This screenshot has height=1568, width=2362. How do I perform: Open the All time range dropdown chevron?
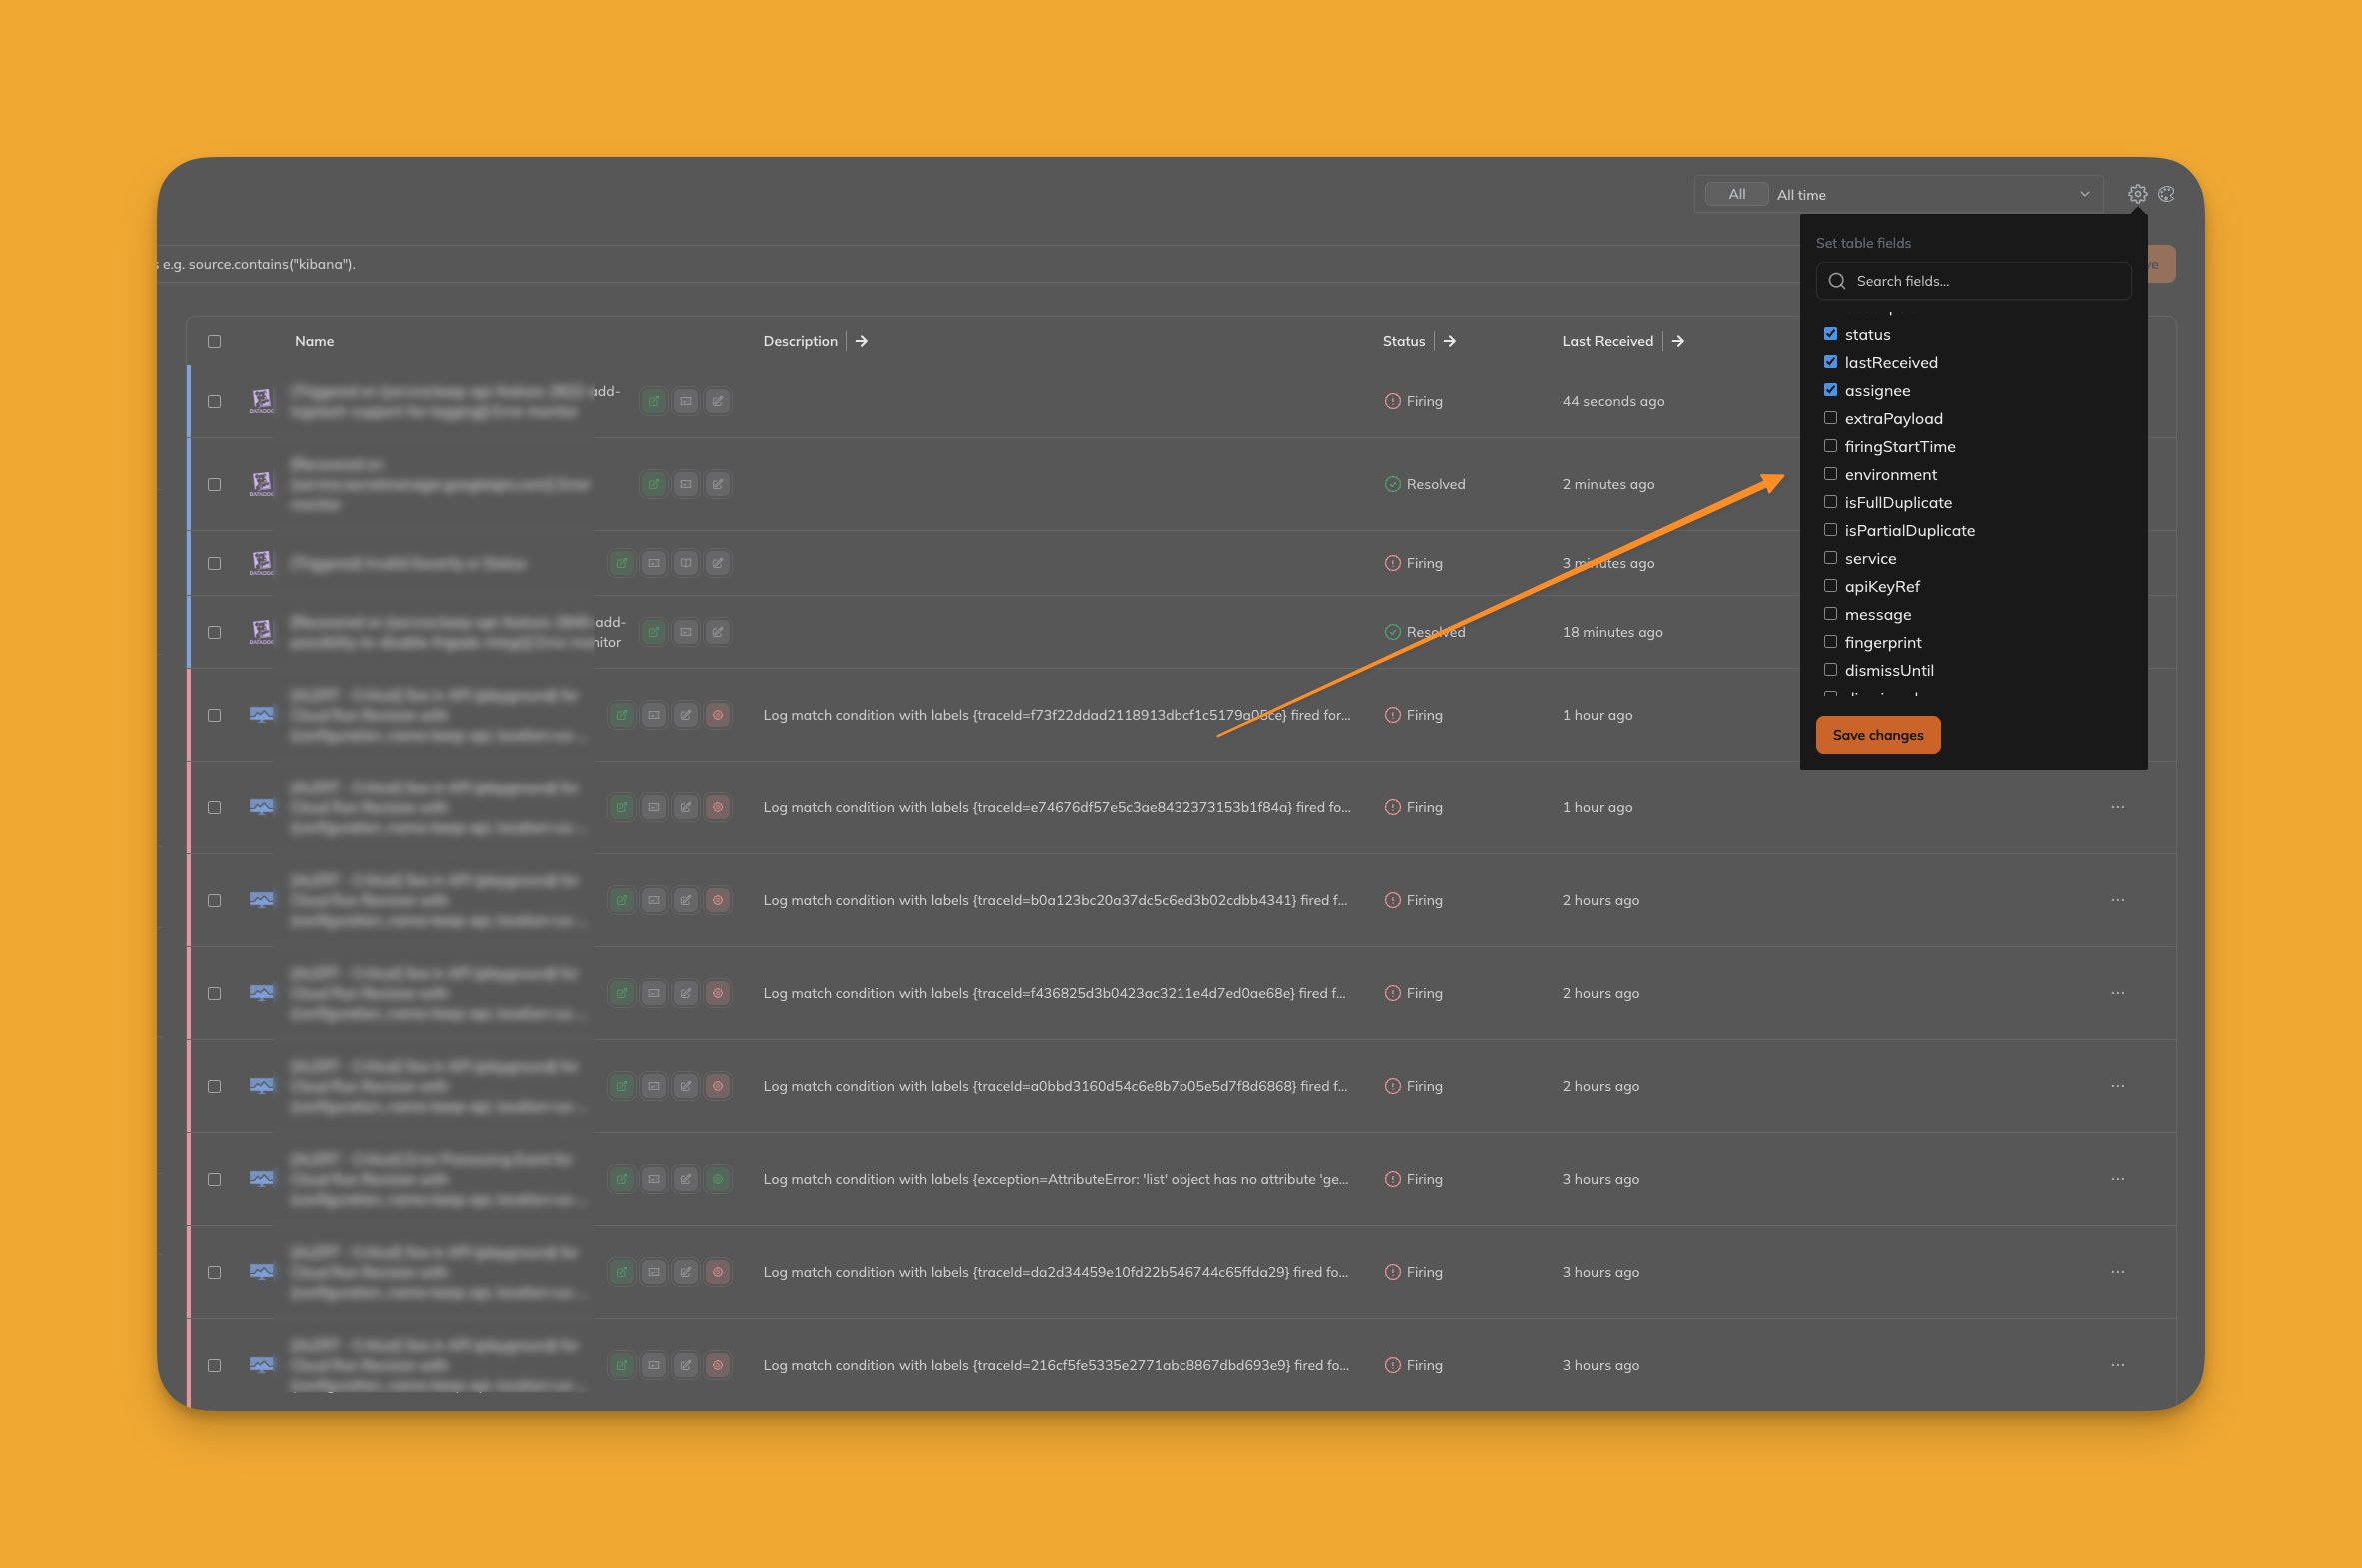point(2085,194)
